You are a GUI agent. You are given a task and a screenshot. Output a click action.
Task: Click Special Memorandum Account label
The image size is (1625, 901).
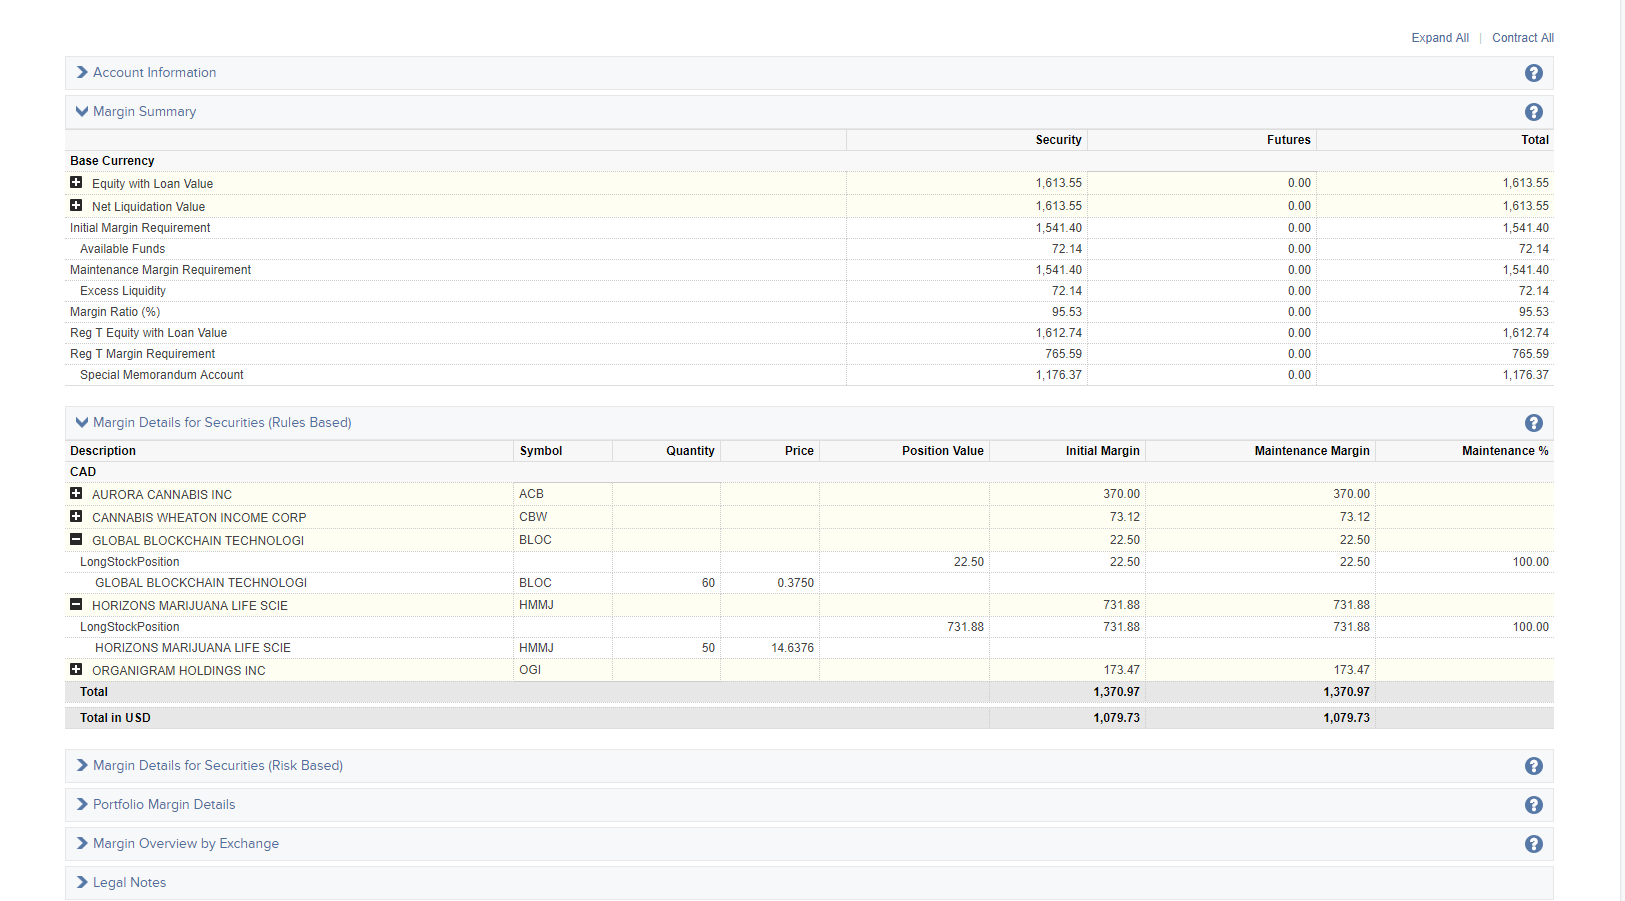161,375
